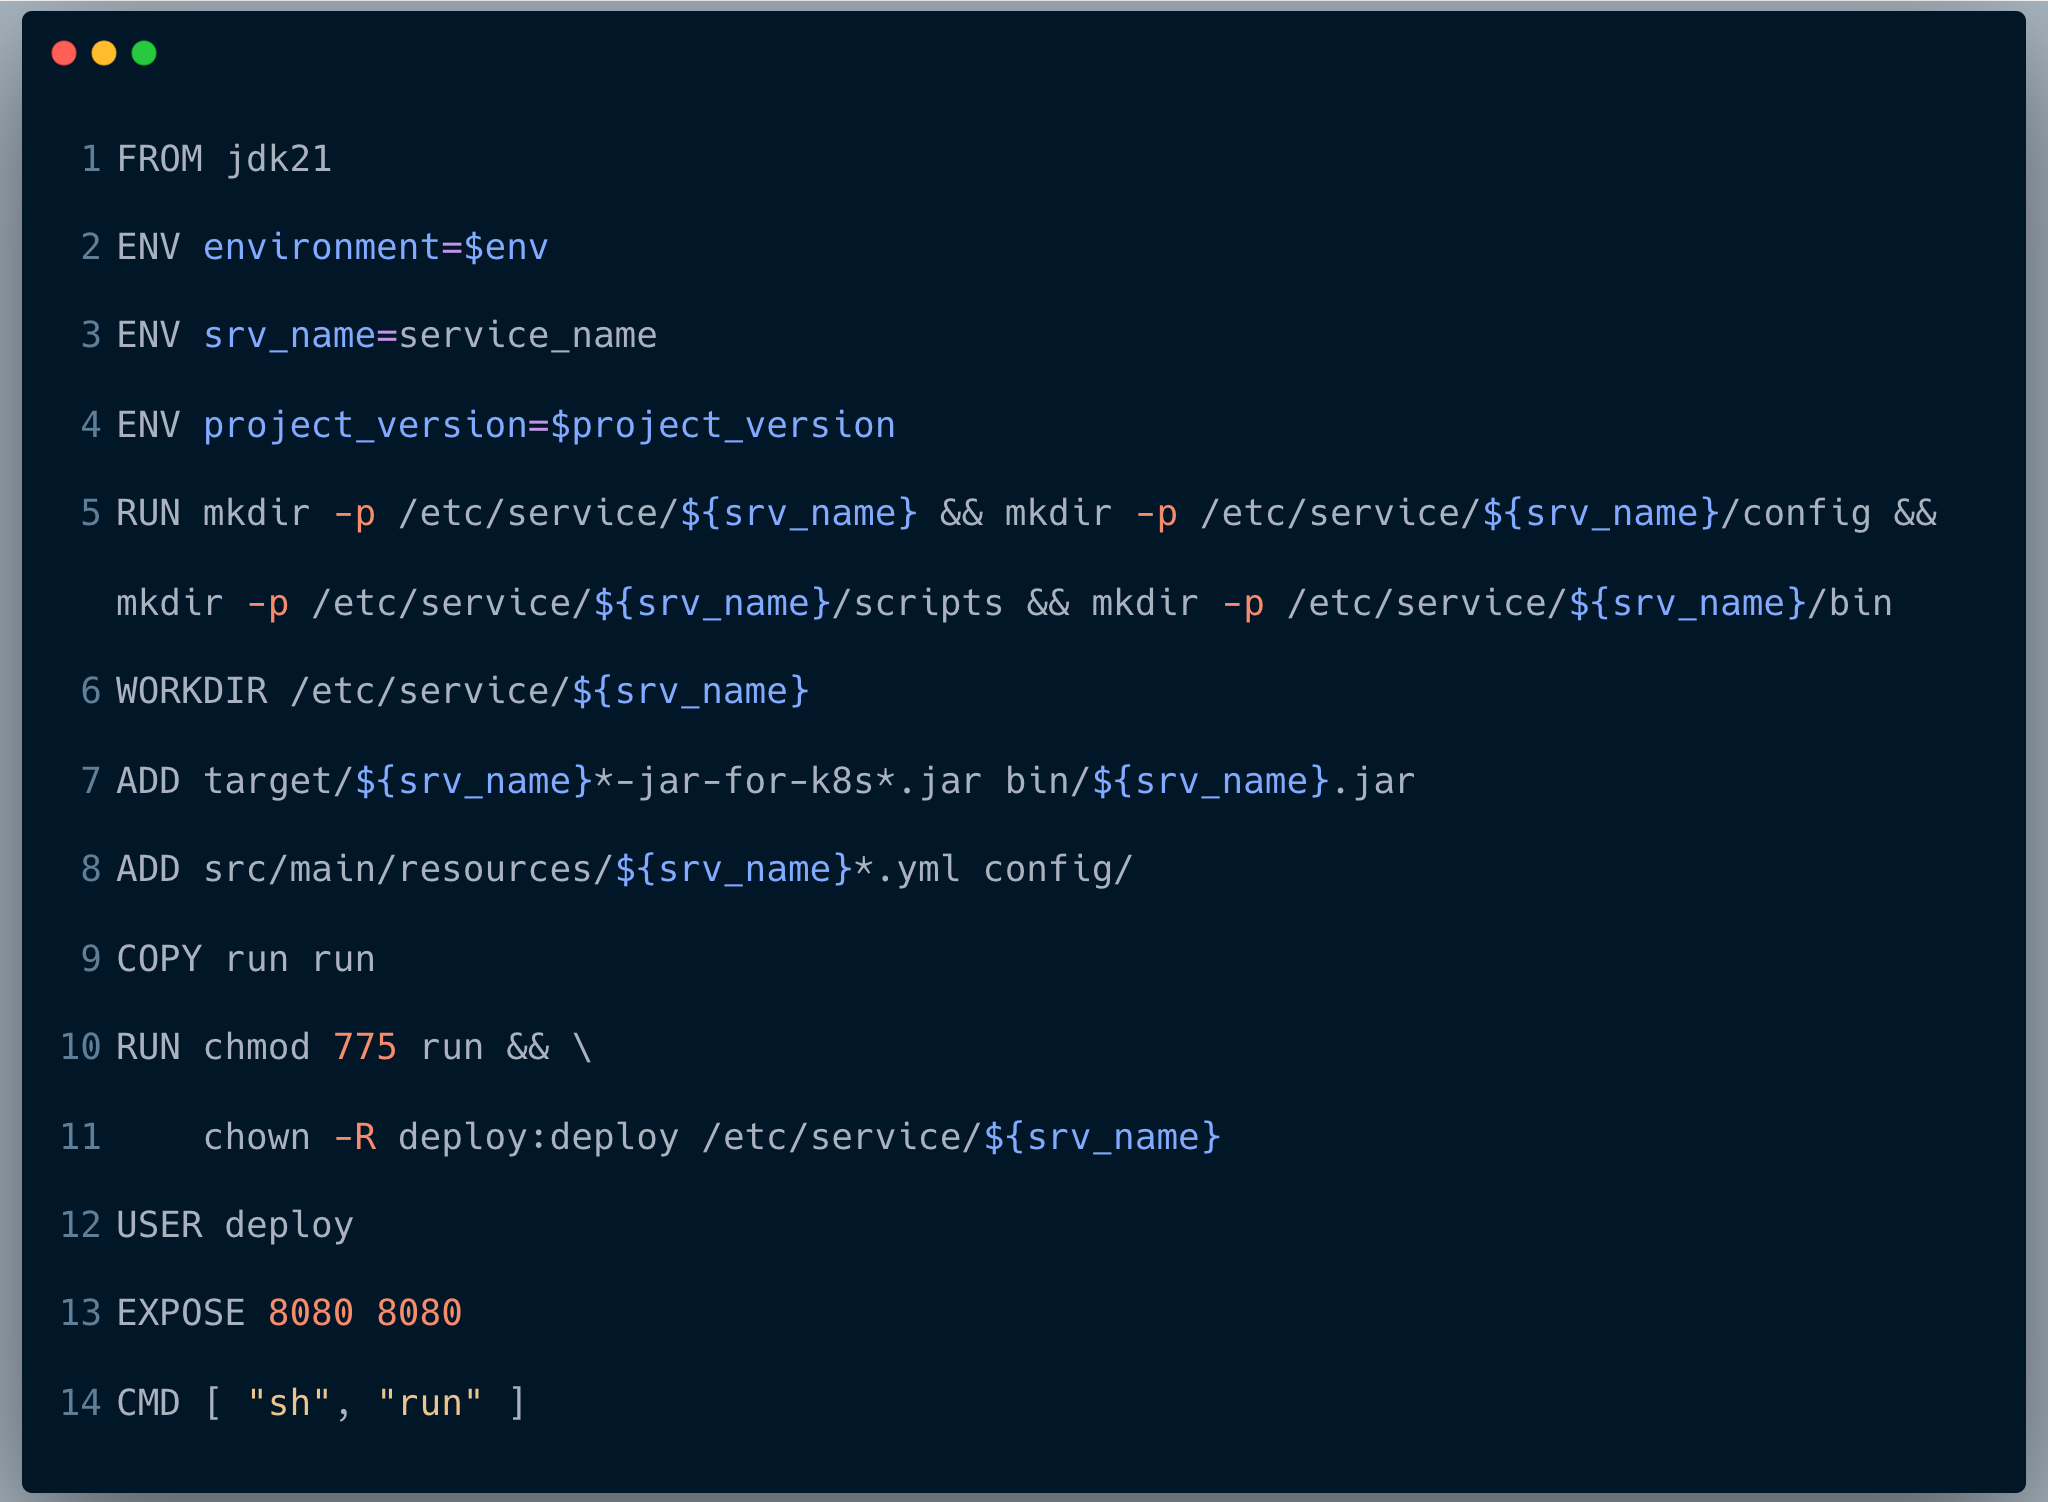The width and height of the screenshot is (2048, 1502).
Task: Click the EXPOSE 8080 8080 statement
Action: click(289, 1312)
